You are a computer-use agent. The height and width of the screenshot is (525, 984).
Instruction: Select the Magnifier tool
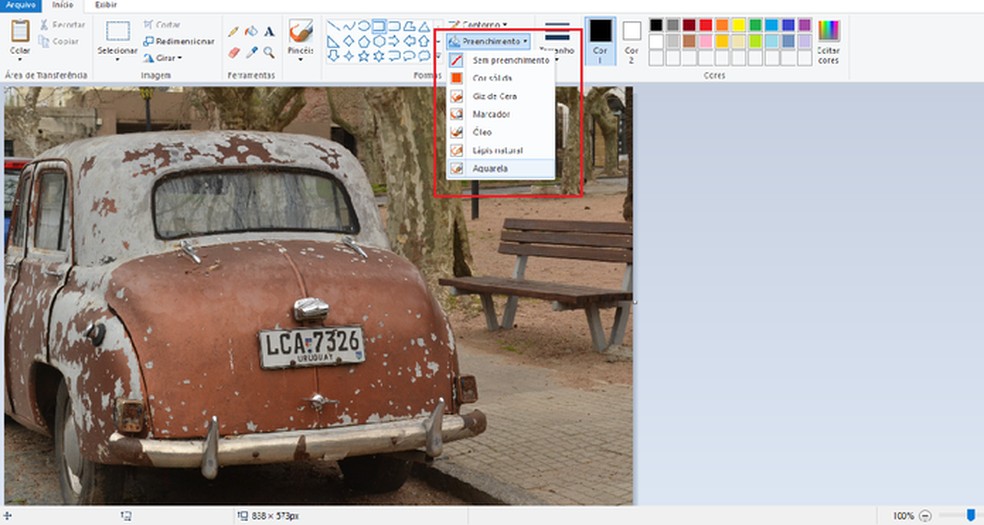click(269, 53)
